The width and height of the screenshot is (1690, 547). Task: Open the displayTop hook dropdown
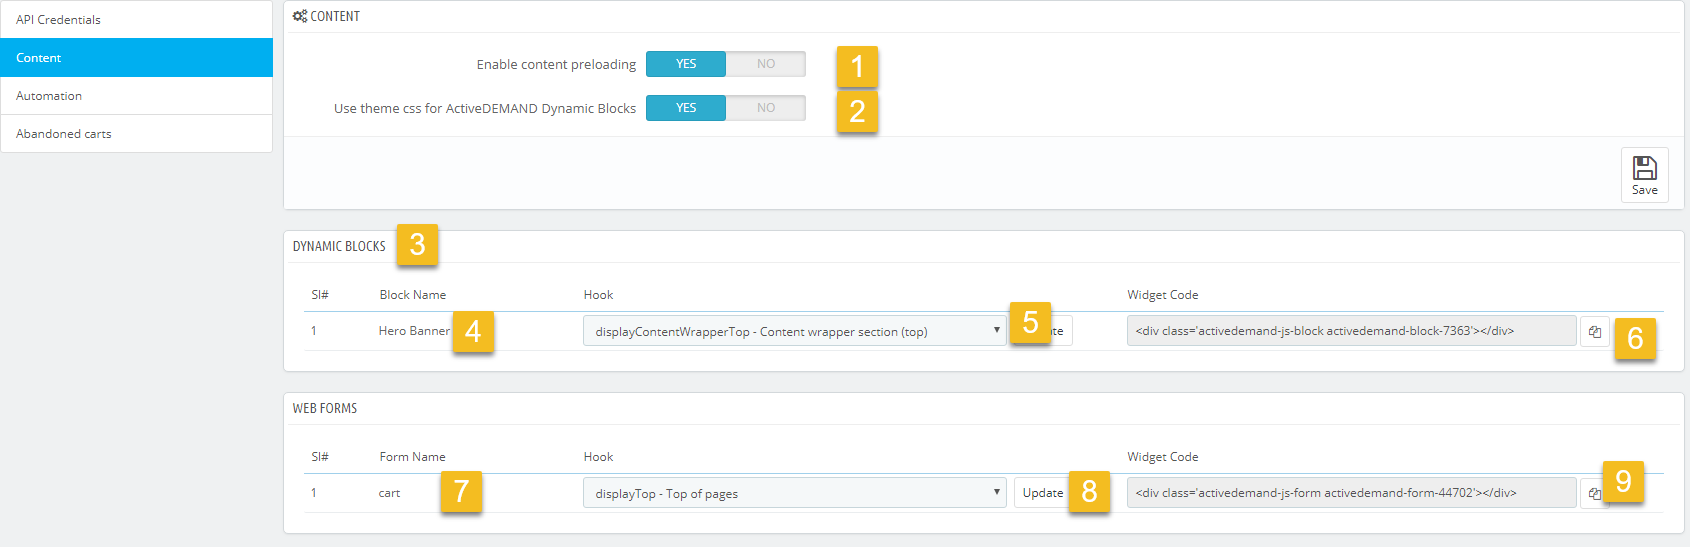pyautogui.click(x=795, y=493)
